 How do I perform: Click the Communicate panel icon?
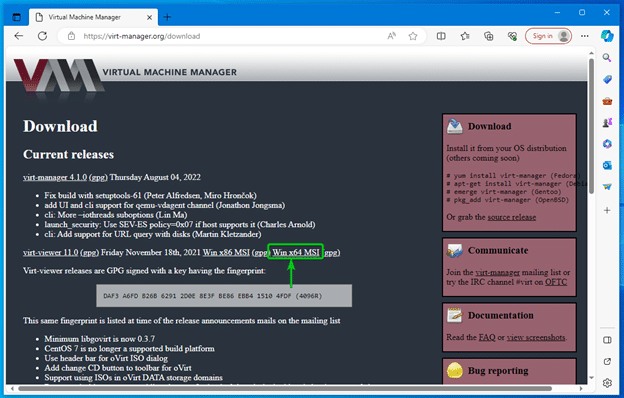coord(454,250)
